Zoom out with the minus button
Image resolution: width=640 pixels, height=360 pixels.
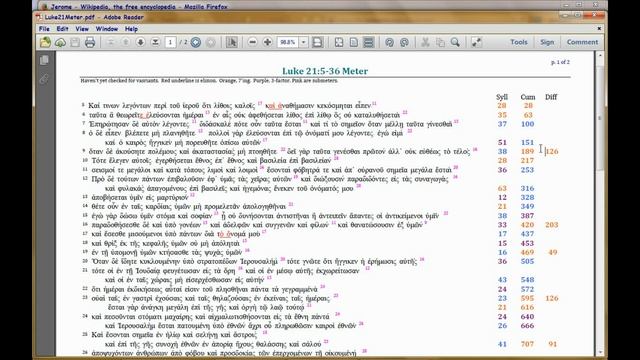pyautogui.click(x=252, y=42)
